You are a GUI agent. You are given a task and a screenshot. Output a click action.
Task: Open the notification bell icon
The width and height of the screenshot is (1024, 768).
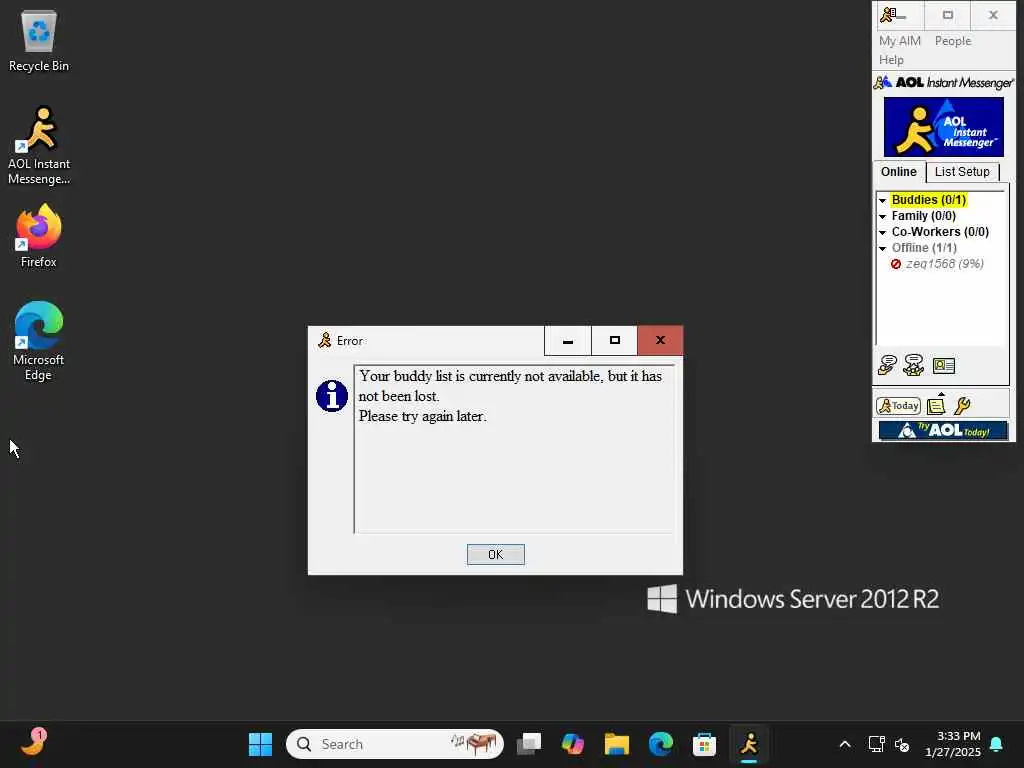point(997,744)
